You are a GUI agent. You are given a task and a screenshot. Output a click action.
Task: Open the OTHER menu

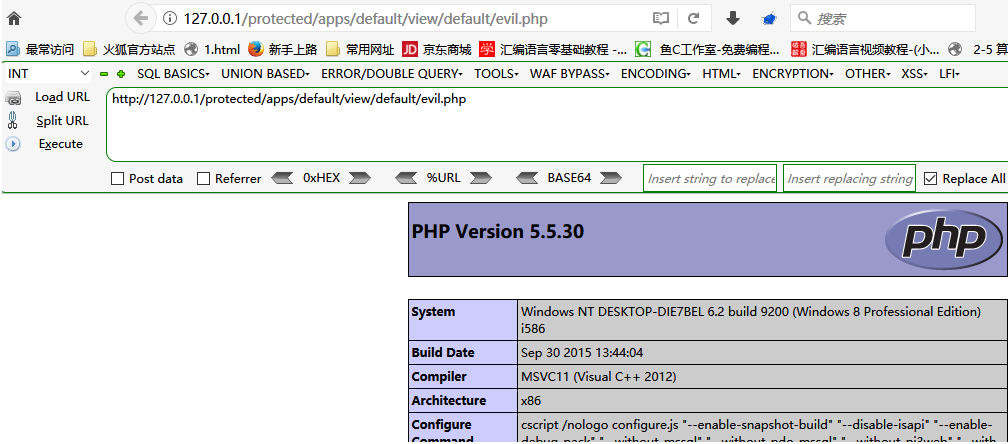click(868, 74)
